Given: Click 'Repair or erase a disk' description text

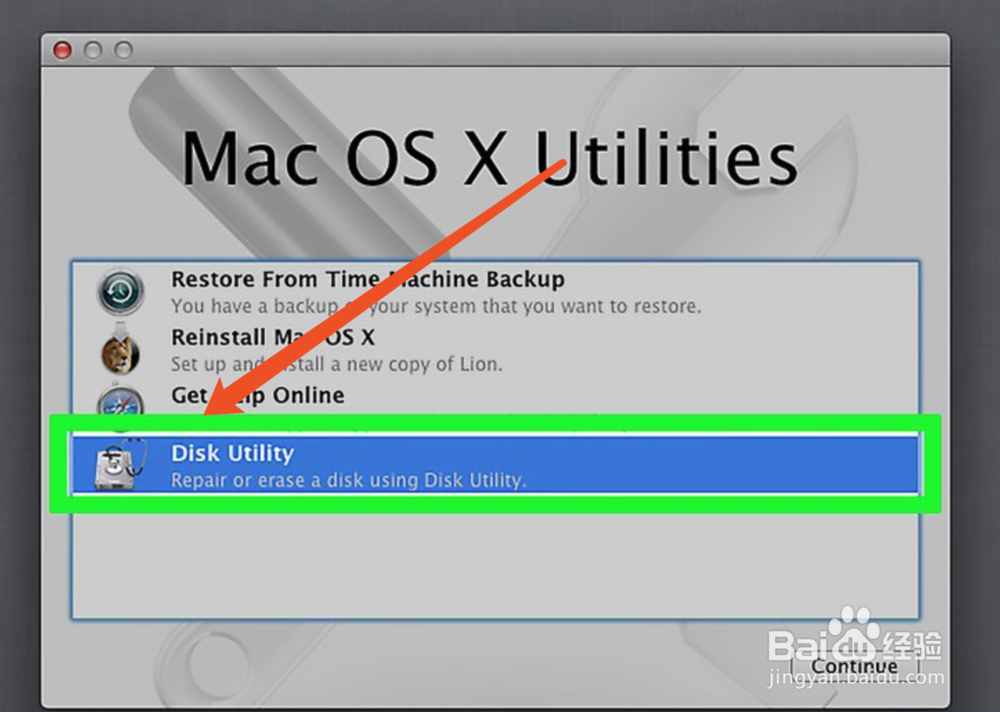Looking at the screenshot, I should pos(349,480).
